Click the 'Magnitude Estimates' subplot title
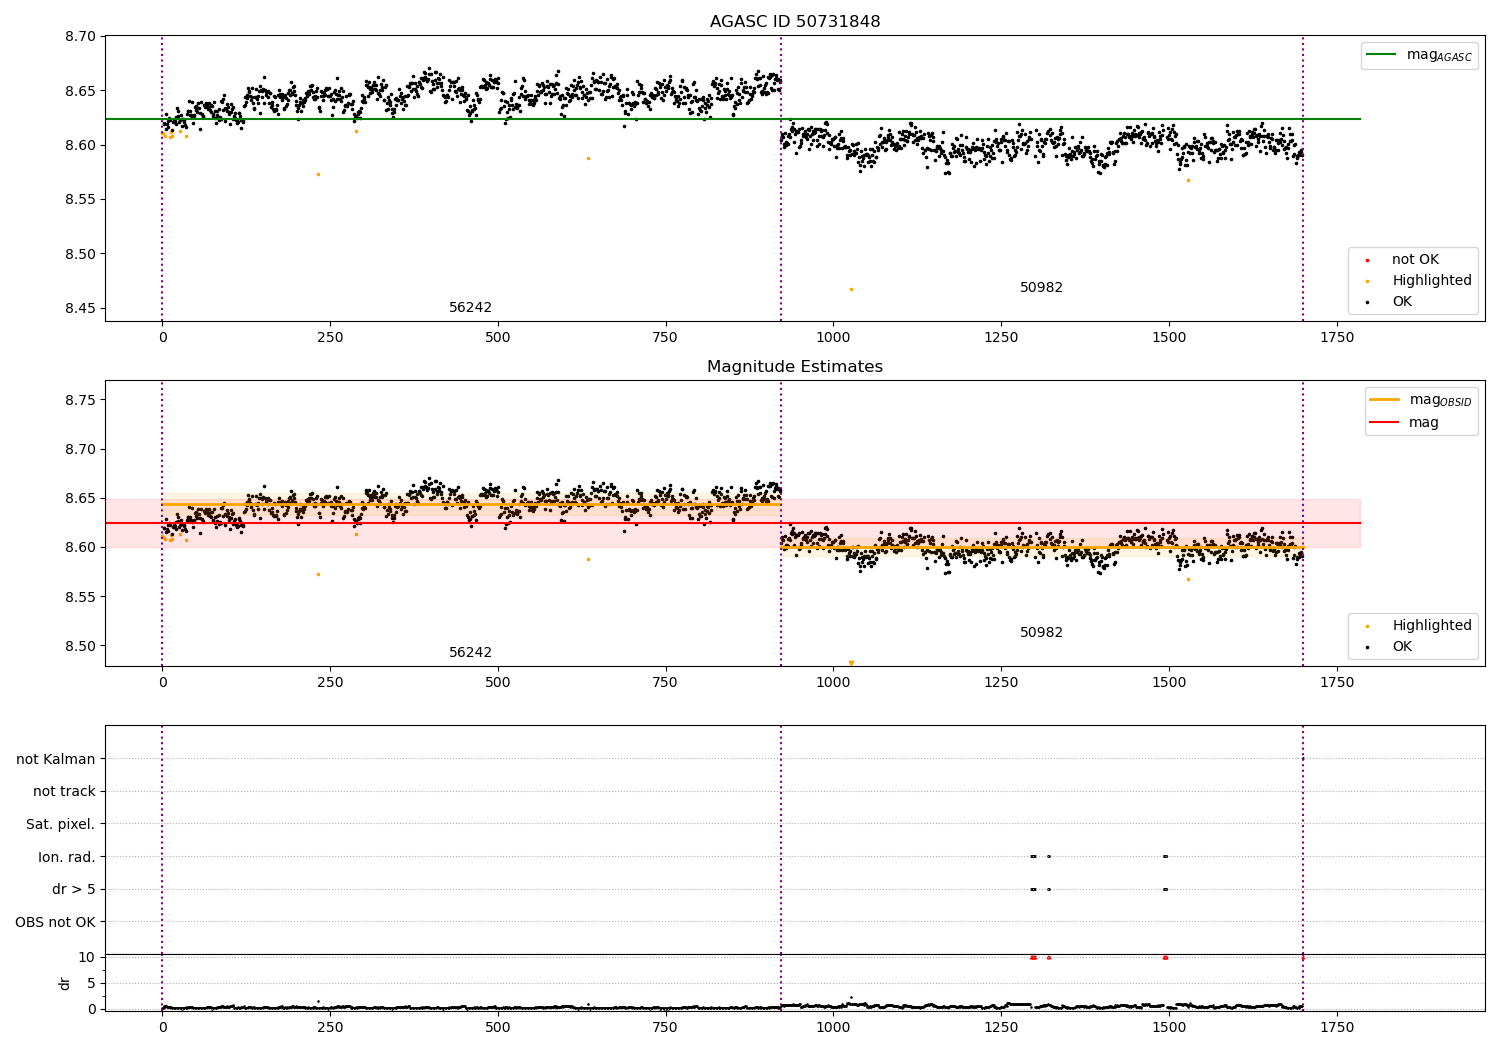 pyautogui.click(x=795, y=367)
